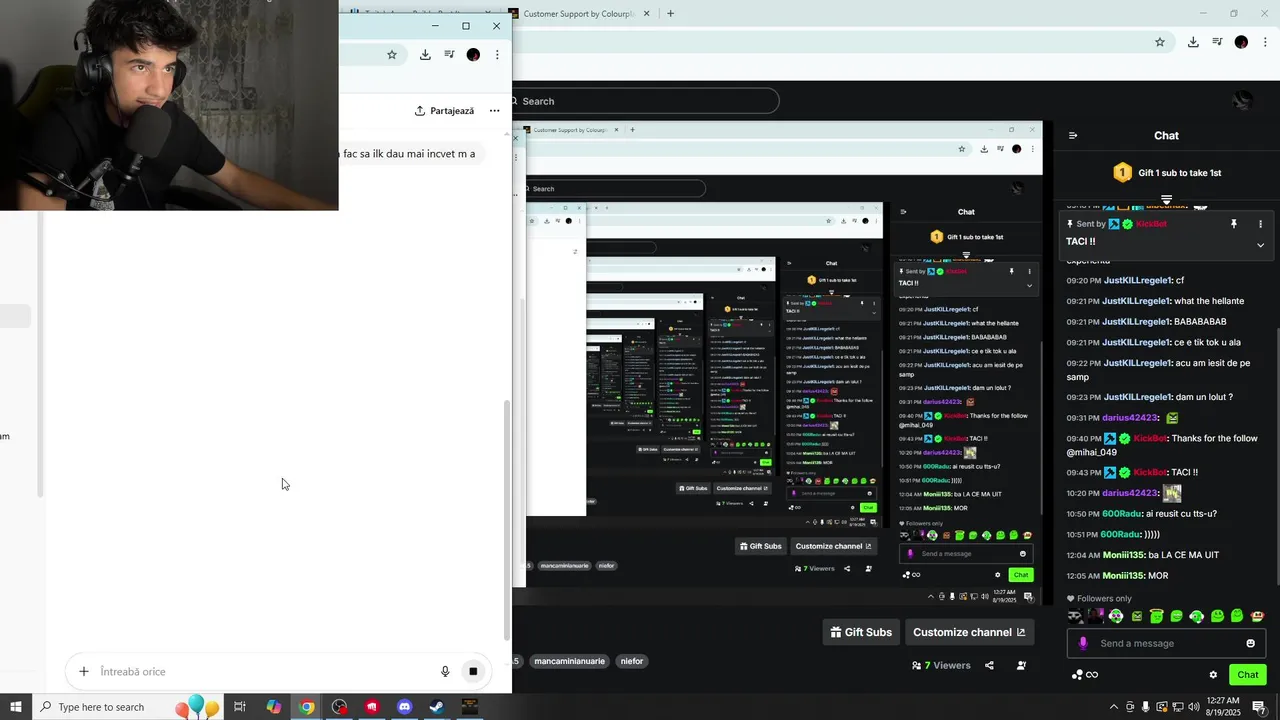This screenshot has height=720, width=1280.
Task: Open chat settings gear
Action: (x=1213, y=675)
